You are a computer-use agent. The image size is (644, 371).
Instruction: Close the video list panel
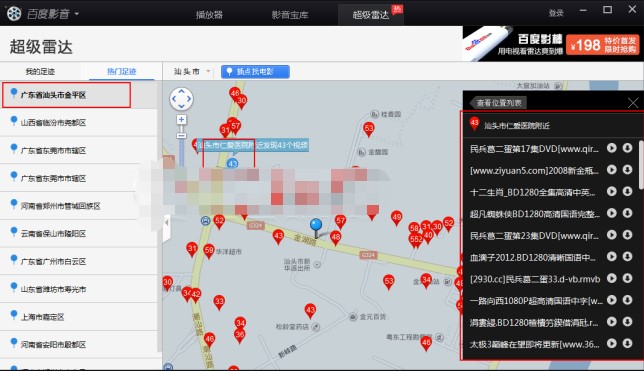(x=633, y=103)
